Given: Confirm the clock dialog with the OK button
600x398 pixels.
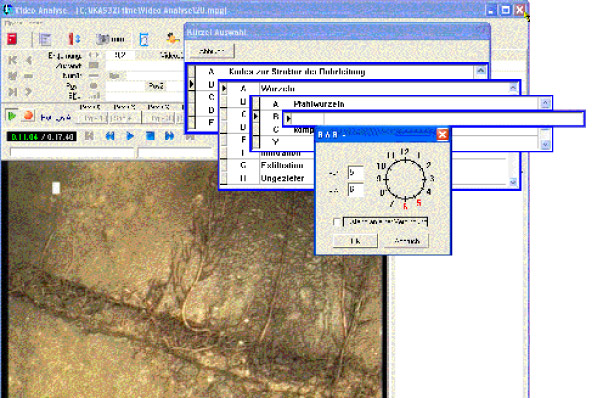Looking at the screenshot, I should click(355, 241).
